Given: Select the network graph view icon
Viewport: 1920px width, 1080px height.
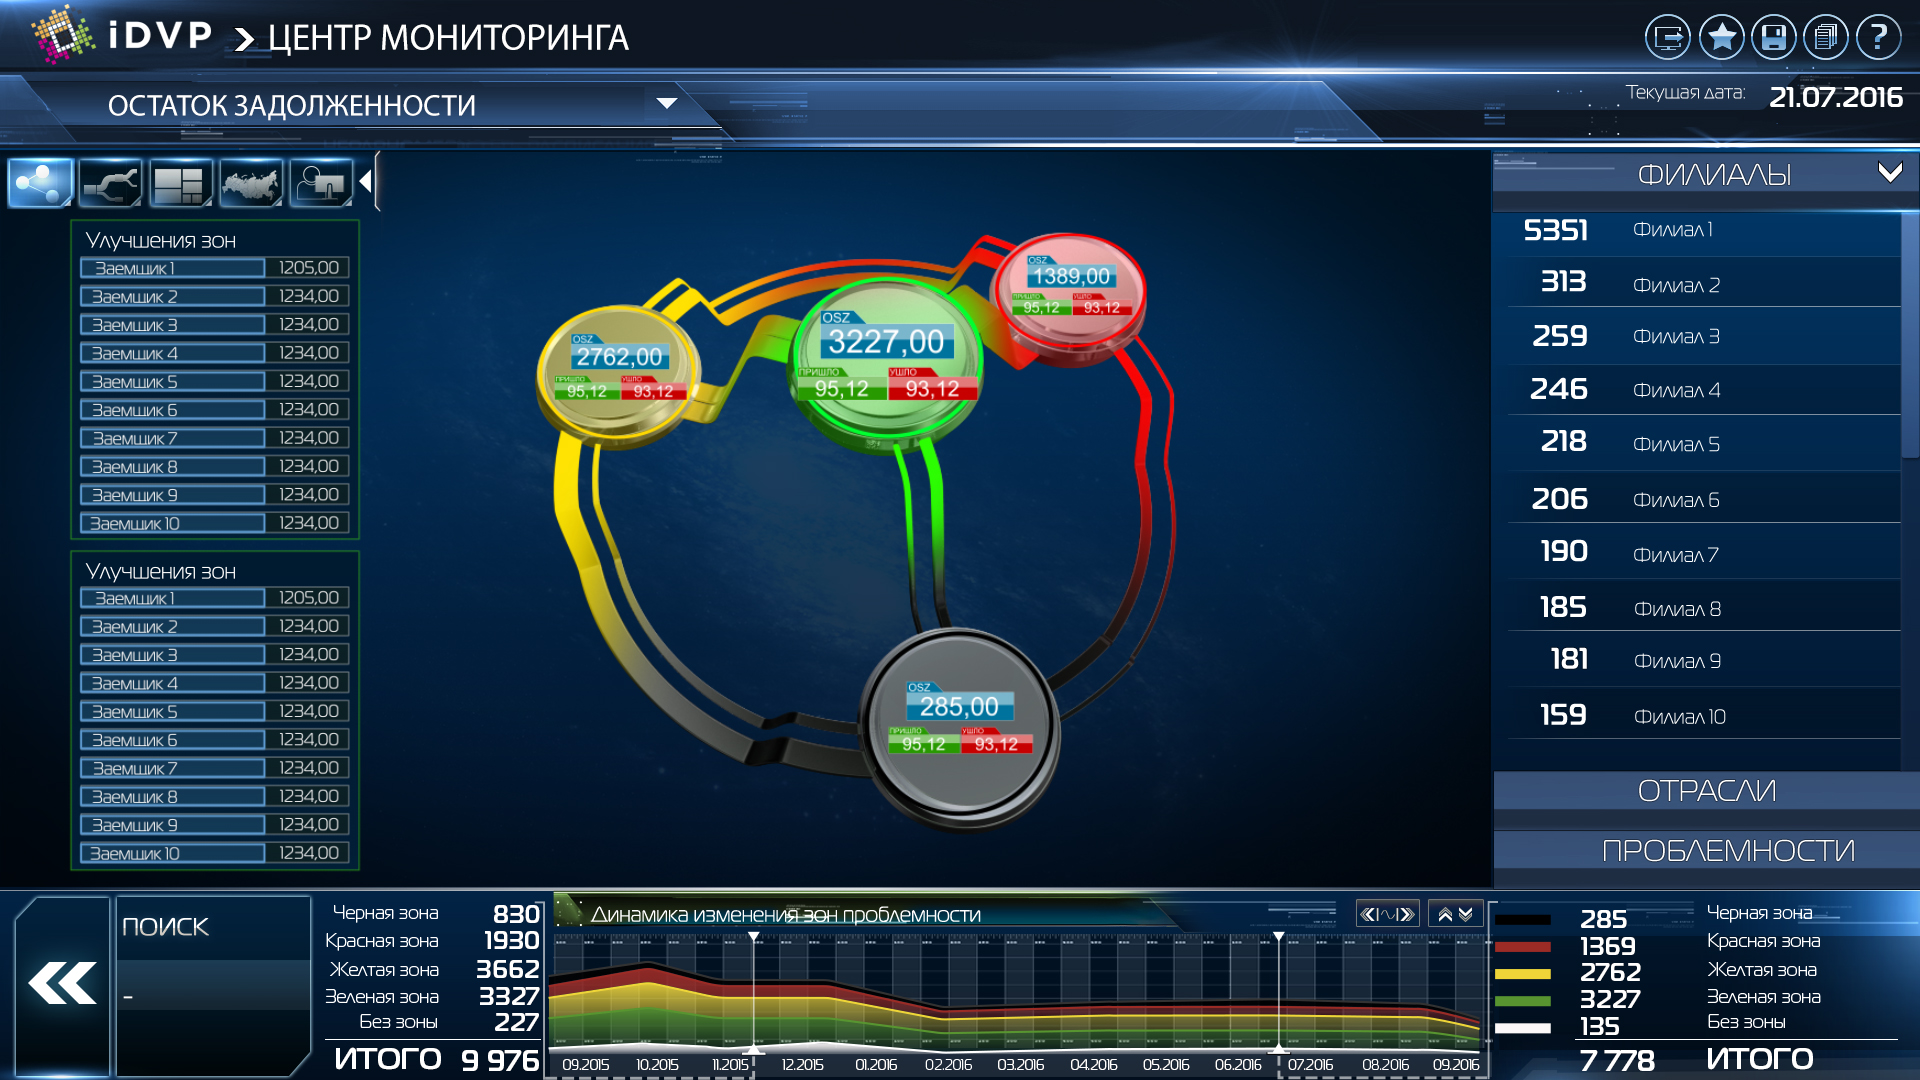Looking at the screenshot, I should click(x=40, y=183).
